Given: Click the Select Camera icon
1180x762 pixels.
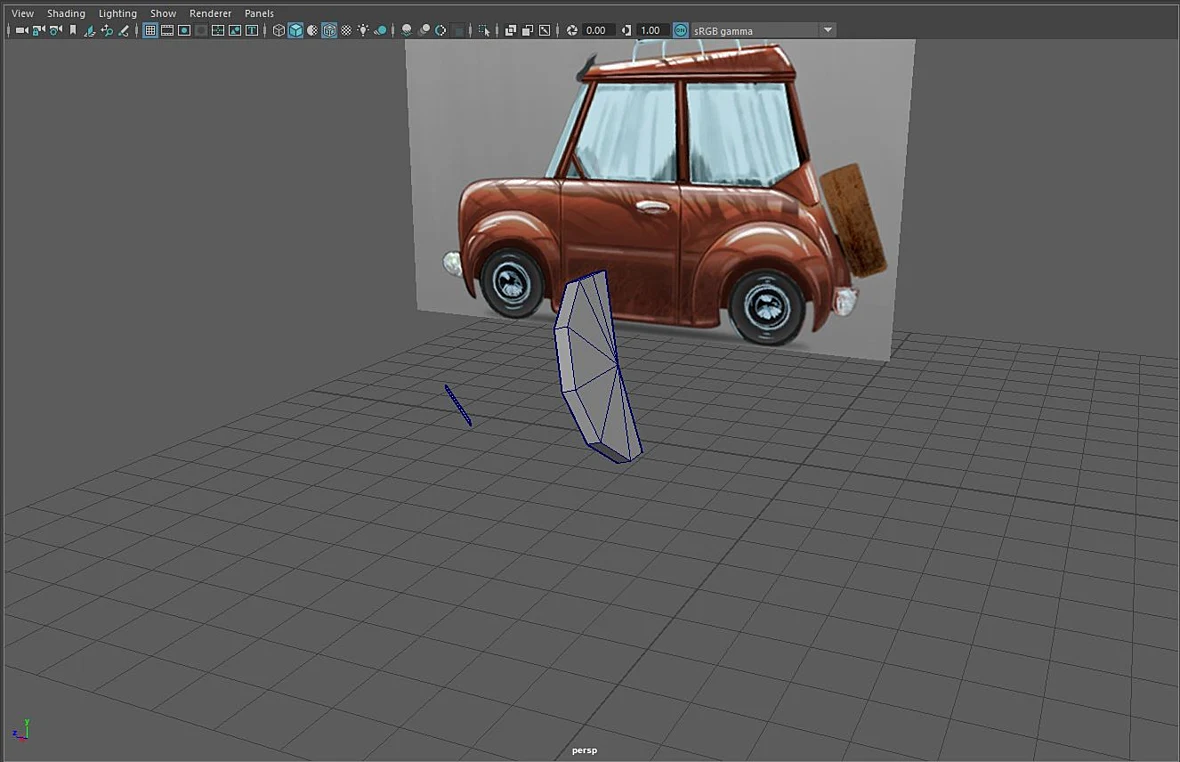Looking at the screenshot, I should pyautogui.click(x=22, y=30).
